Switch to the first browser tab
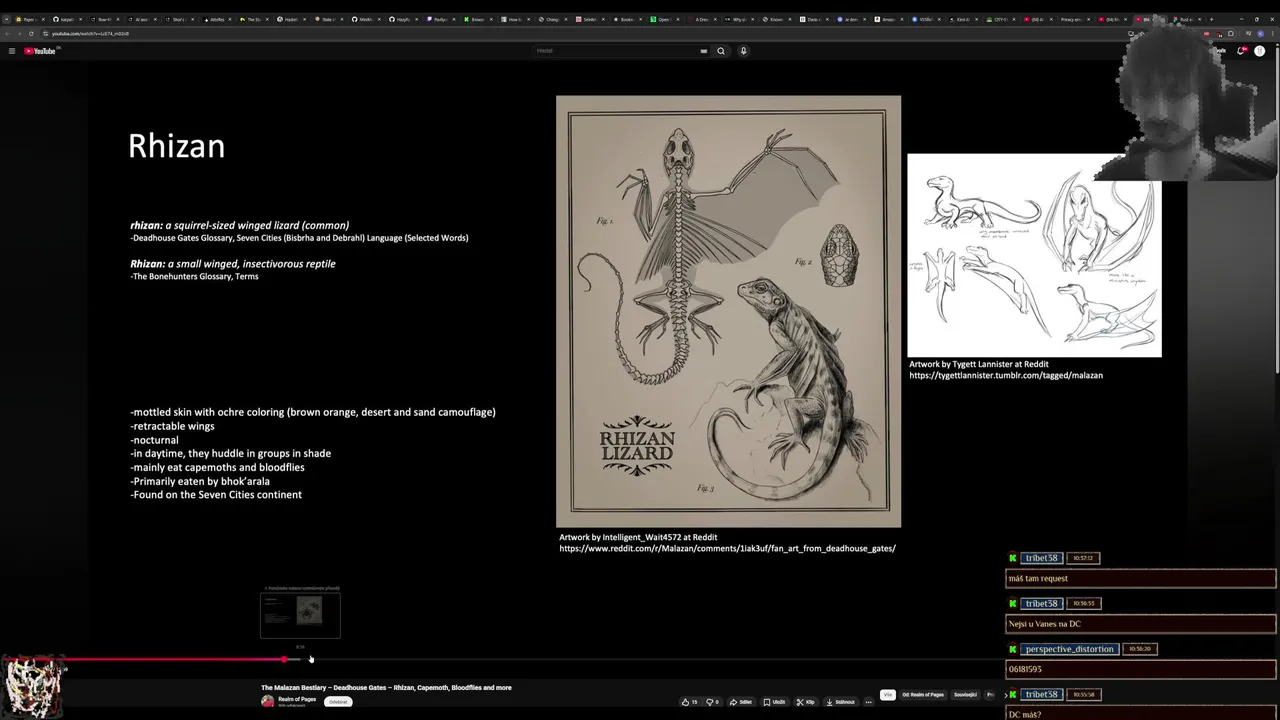Screen dimensions: 1280x720 28,19
